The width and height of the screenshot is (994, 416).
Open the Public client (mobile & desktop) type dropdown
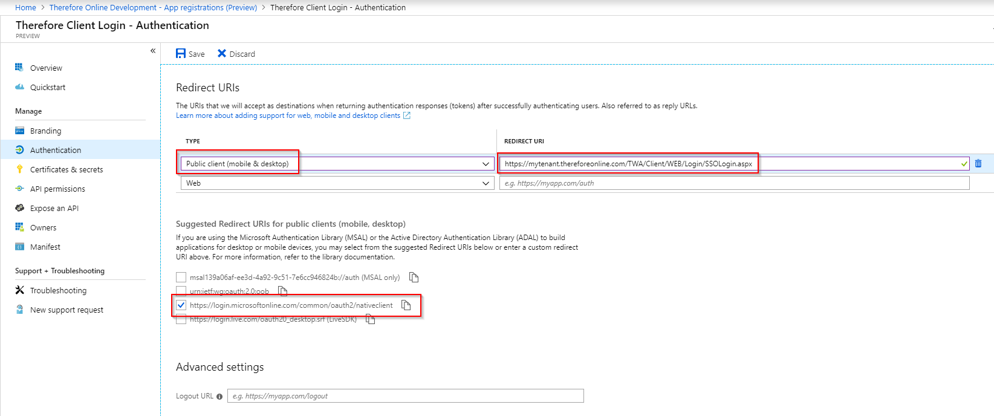pos(337,164)
